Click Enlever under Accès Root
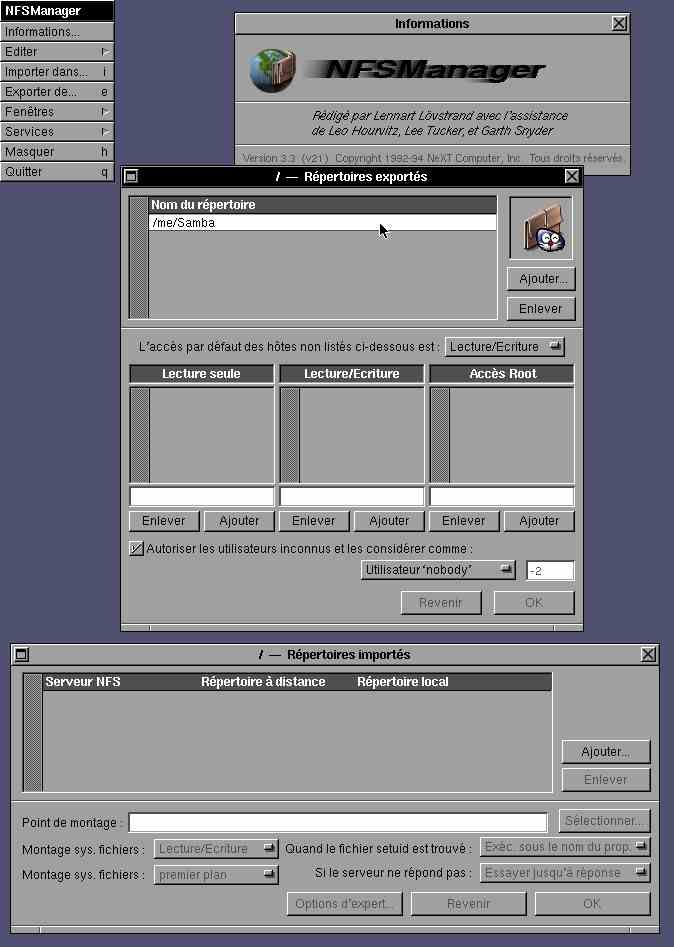The image size is (674, 947). click(463, 521)
